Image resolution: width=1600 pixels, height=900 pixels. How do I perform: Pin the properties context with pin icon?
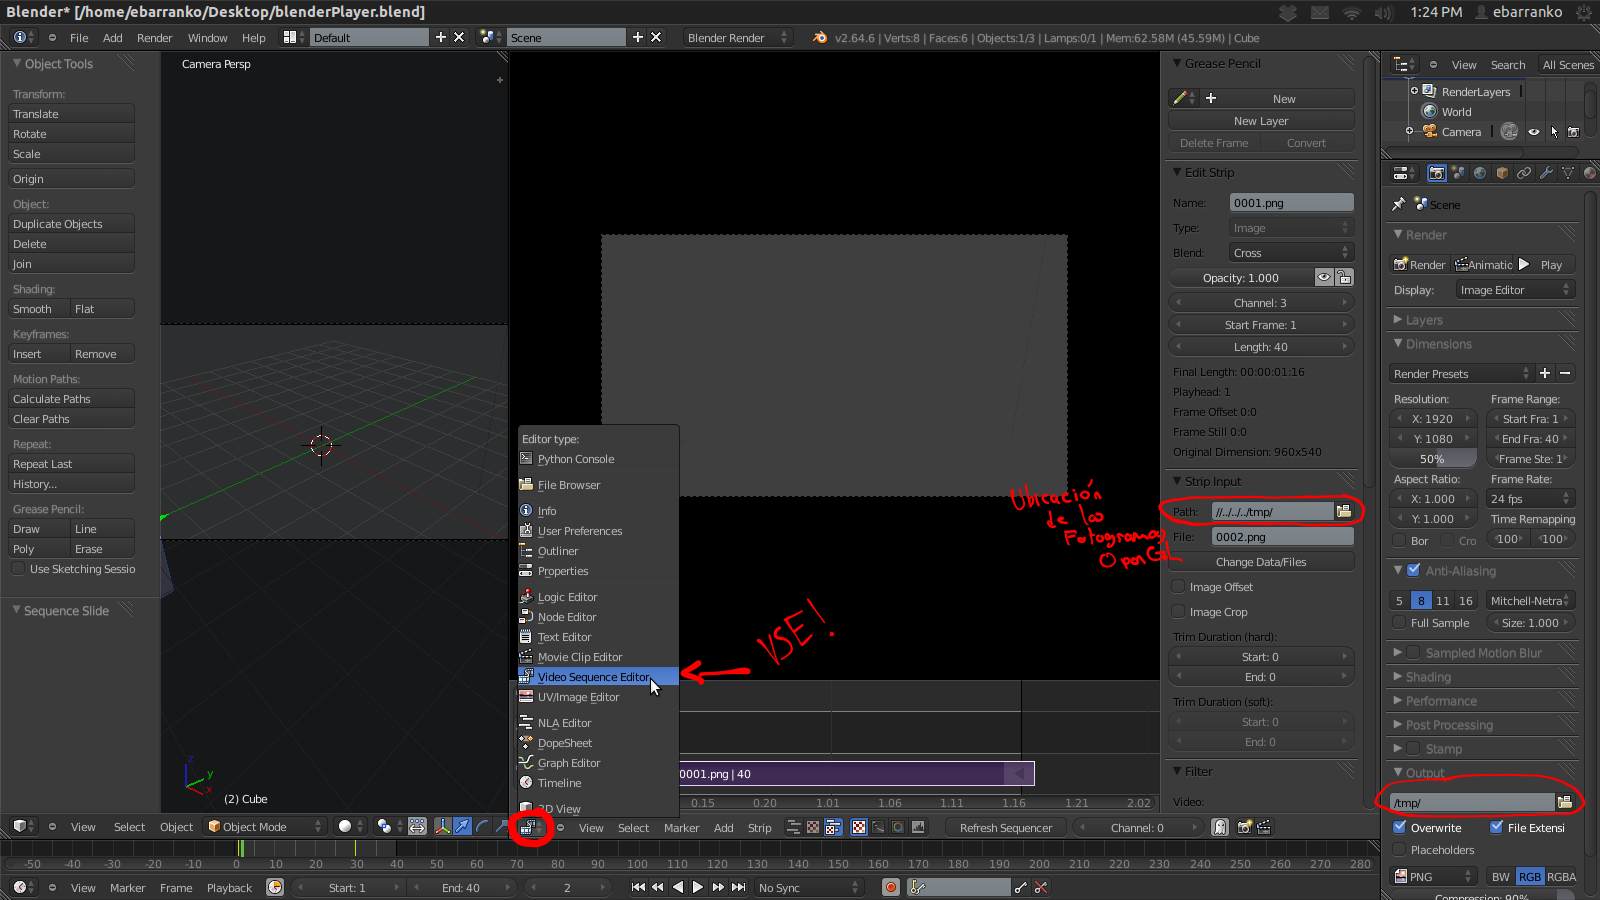click(1399, 204)
